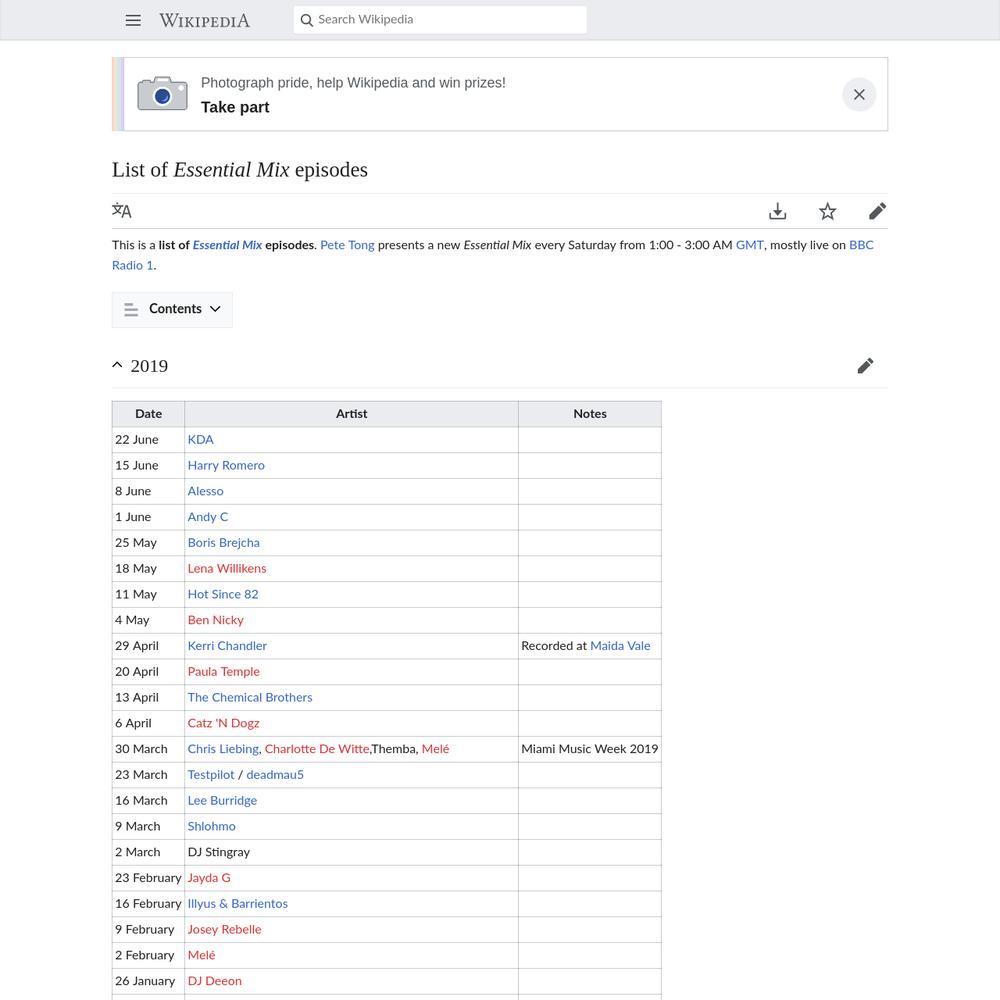Select the Miami Music Week 2019 note
Viewport: 1000px width, 1000px height.
coord(590,749)
